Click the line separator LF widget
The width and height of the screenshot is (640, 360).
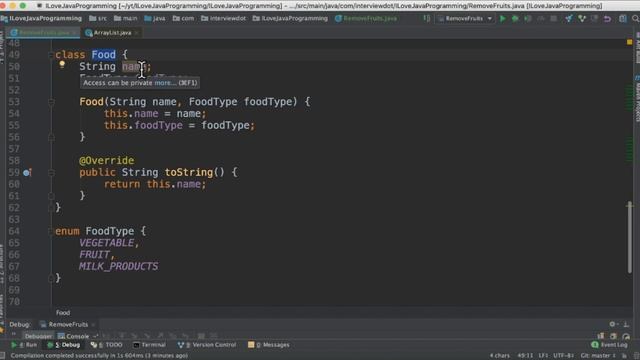[543, 356]
